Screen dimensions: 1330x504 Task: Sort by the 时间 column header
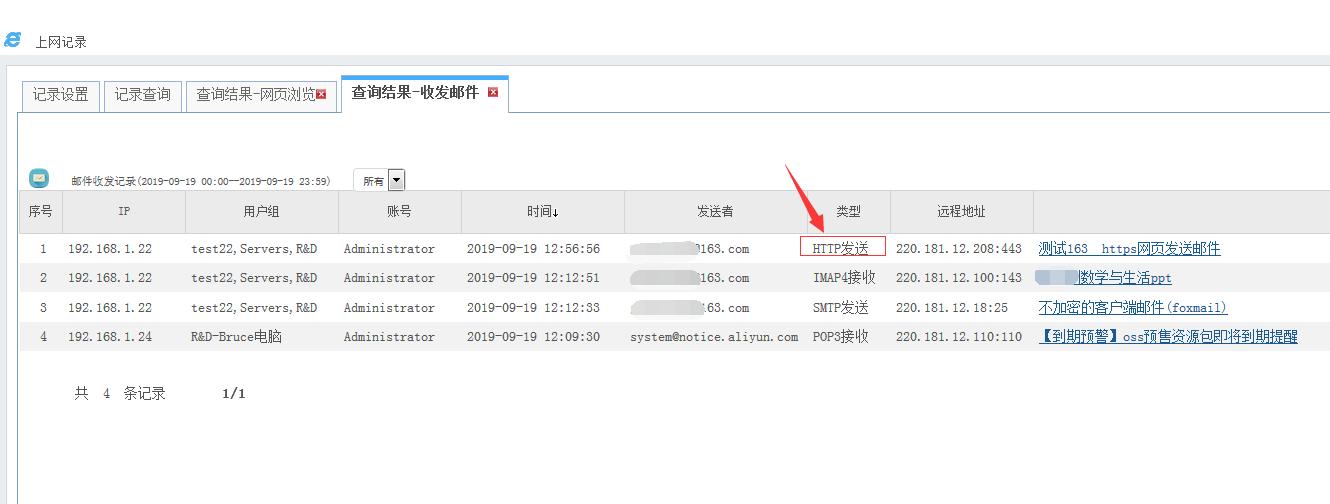[543, 212]
